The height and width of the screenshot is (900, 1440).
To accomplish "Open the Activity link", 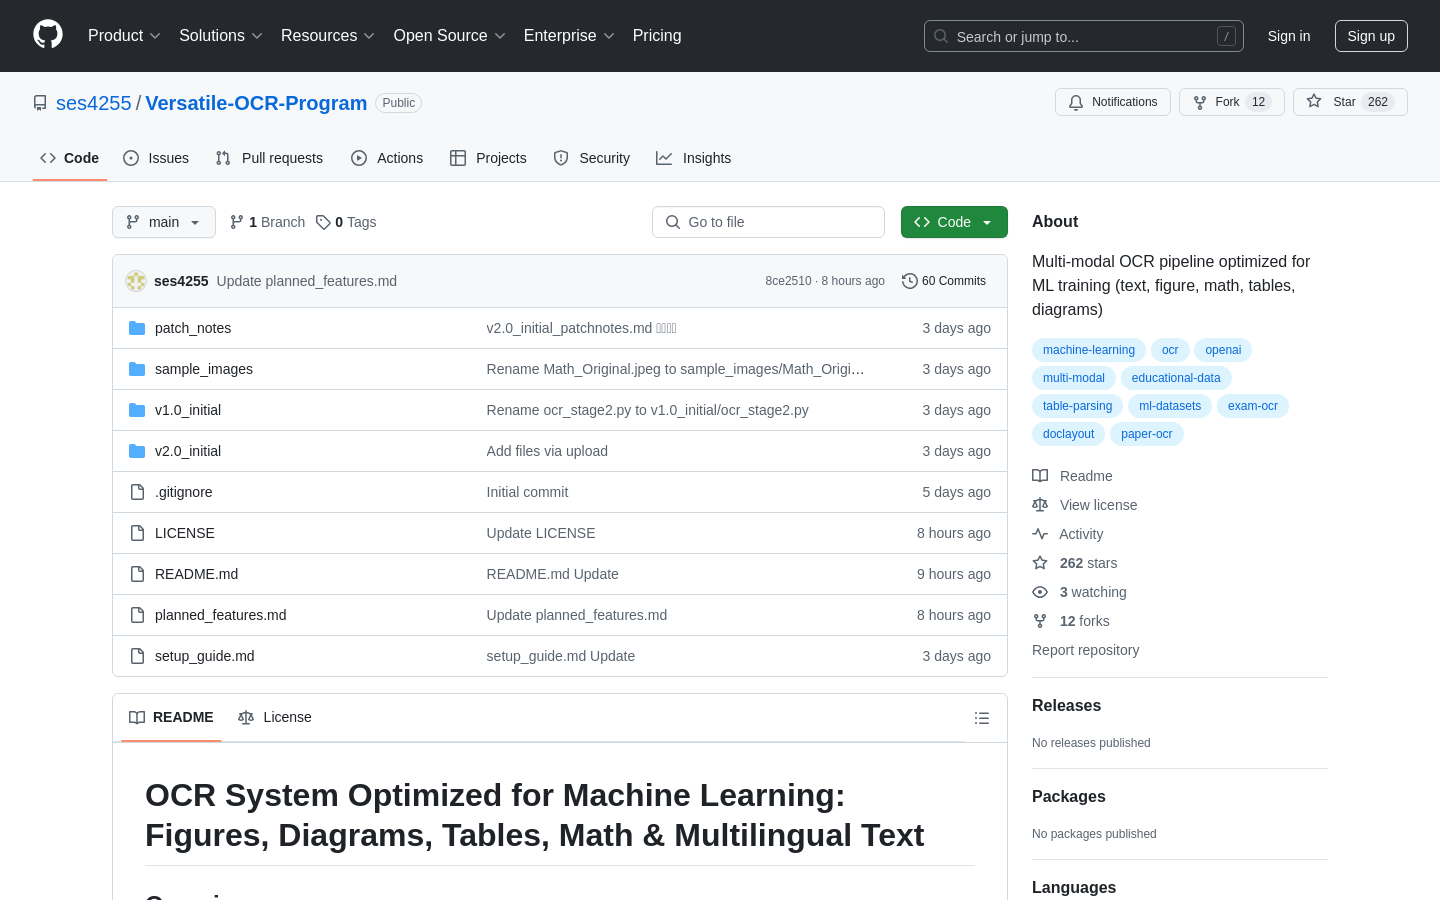I will [x=1068, y=534].
